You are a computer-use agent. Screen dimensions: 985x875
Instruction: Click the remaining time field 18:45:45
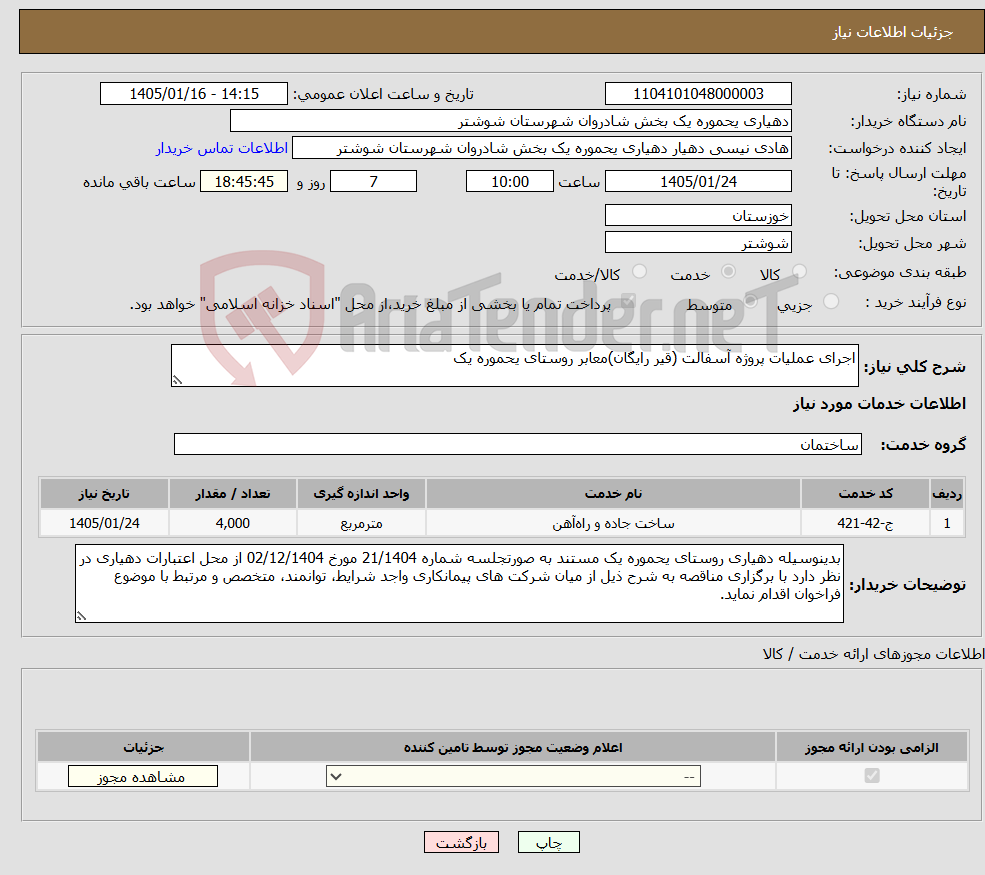244,182
